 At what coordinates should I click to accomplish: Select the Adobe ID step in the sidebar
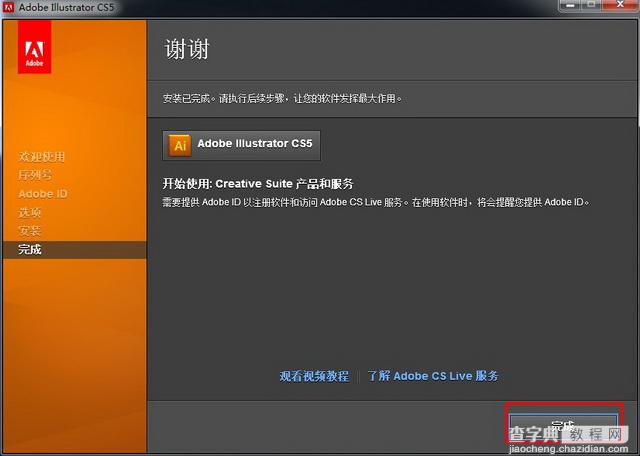click(x=43, y=194)
